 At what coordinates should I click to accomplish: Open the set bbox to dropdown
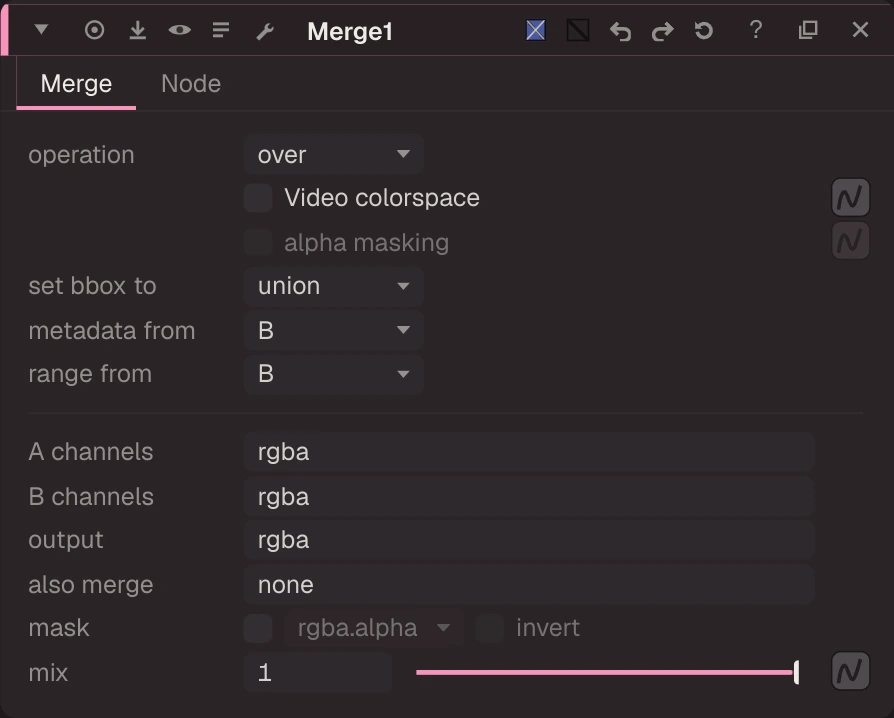(334, 286)
